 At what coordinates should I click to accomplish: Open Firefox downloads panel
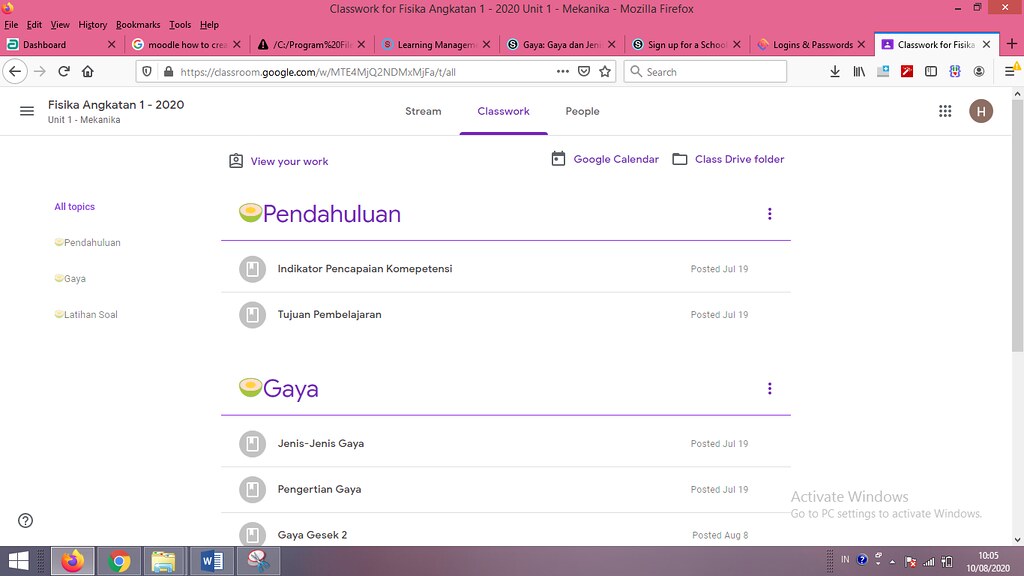coord(835,72)
